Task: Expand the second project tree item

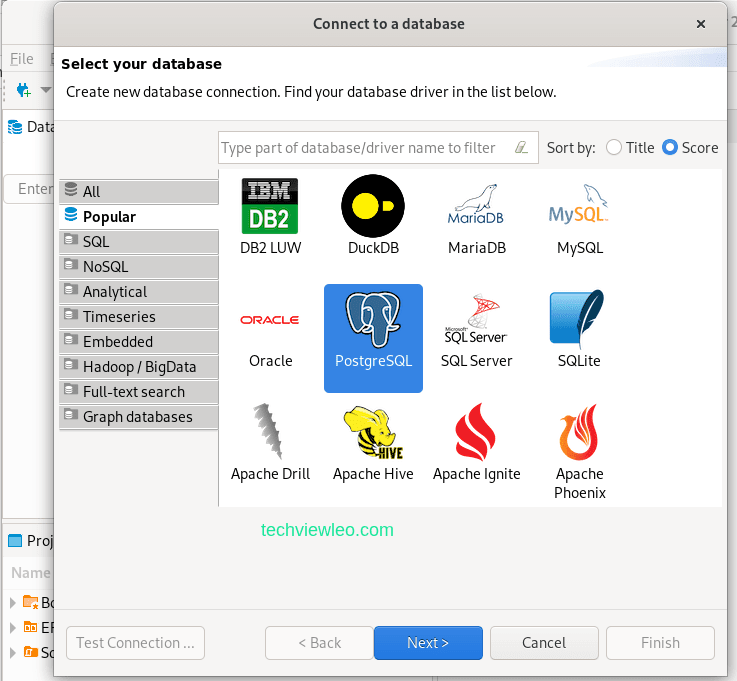Action: coord(13,627)
